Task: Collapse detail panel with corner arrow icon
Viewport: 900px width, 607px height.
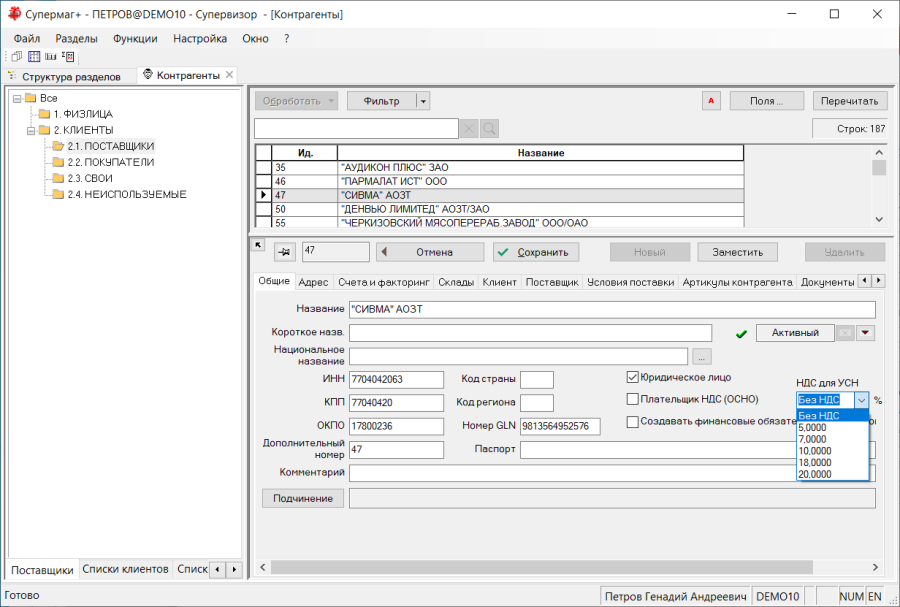Action: (258, 245)
